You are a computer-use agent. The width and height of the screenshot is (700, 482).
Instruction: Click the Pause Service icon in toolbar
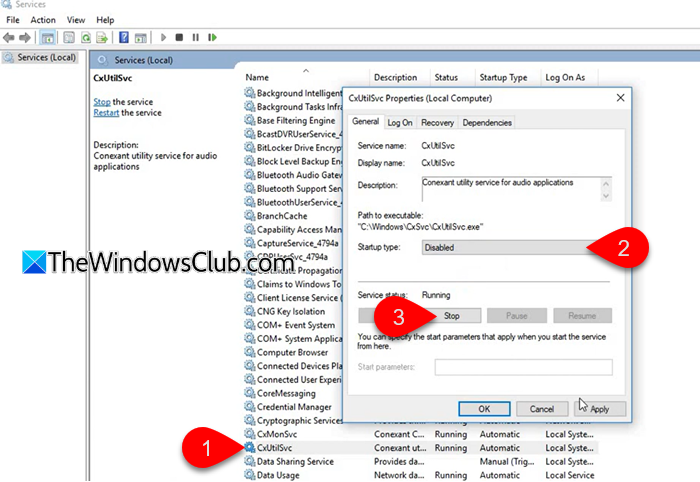196,37
